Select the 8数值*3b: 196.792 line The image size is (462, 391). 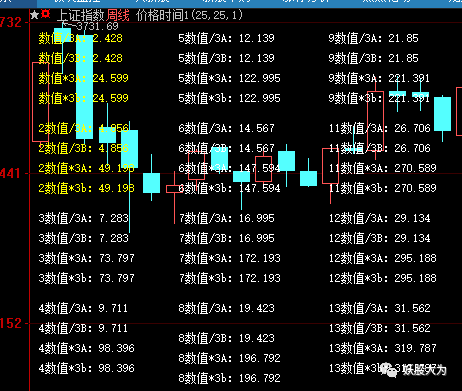point(230,378)
